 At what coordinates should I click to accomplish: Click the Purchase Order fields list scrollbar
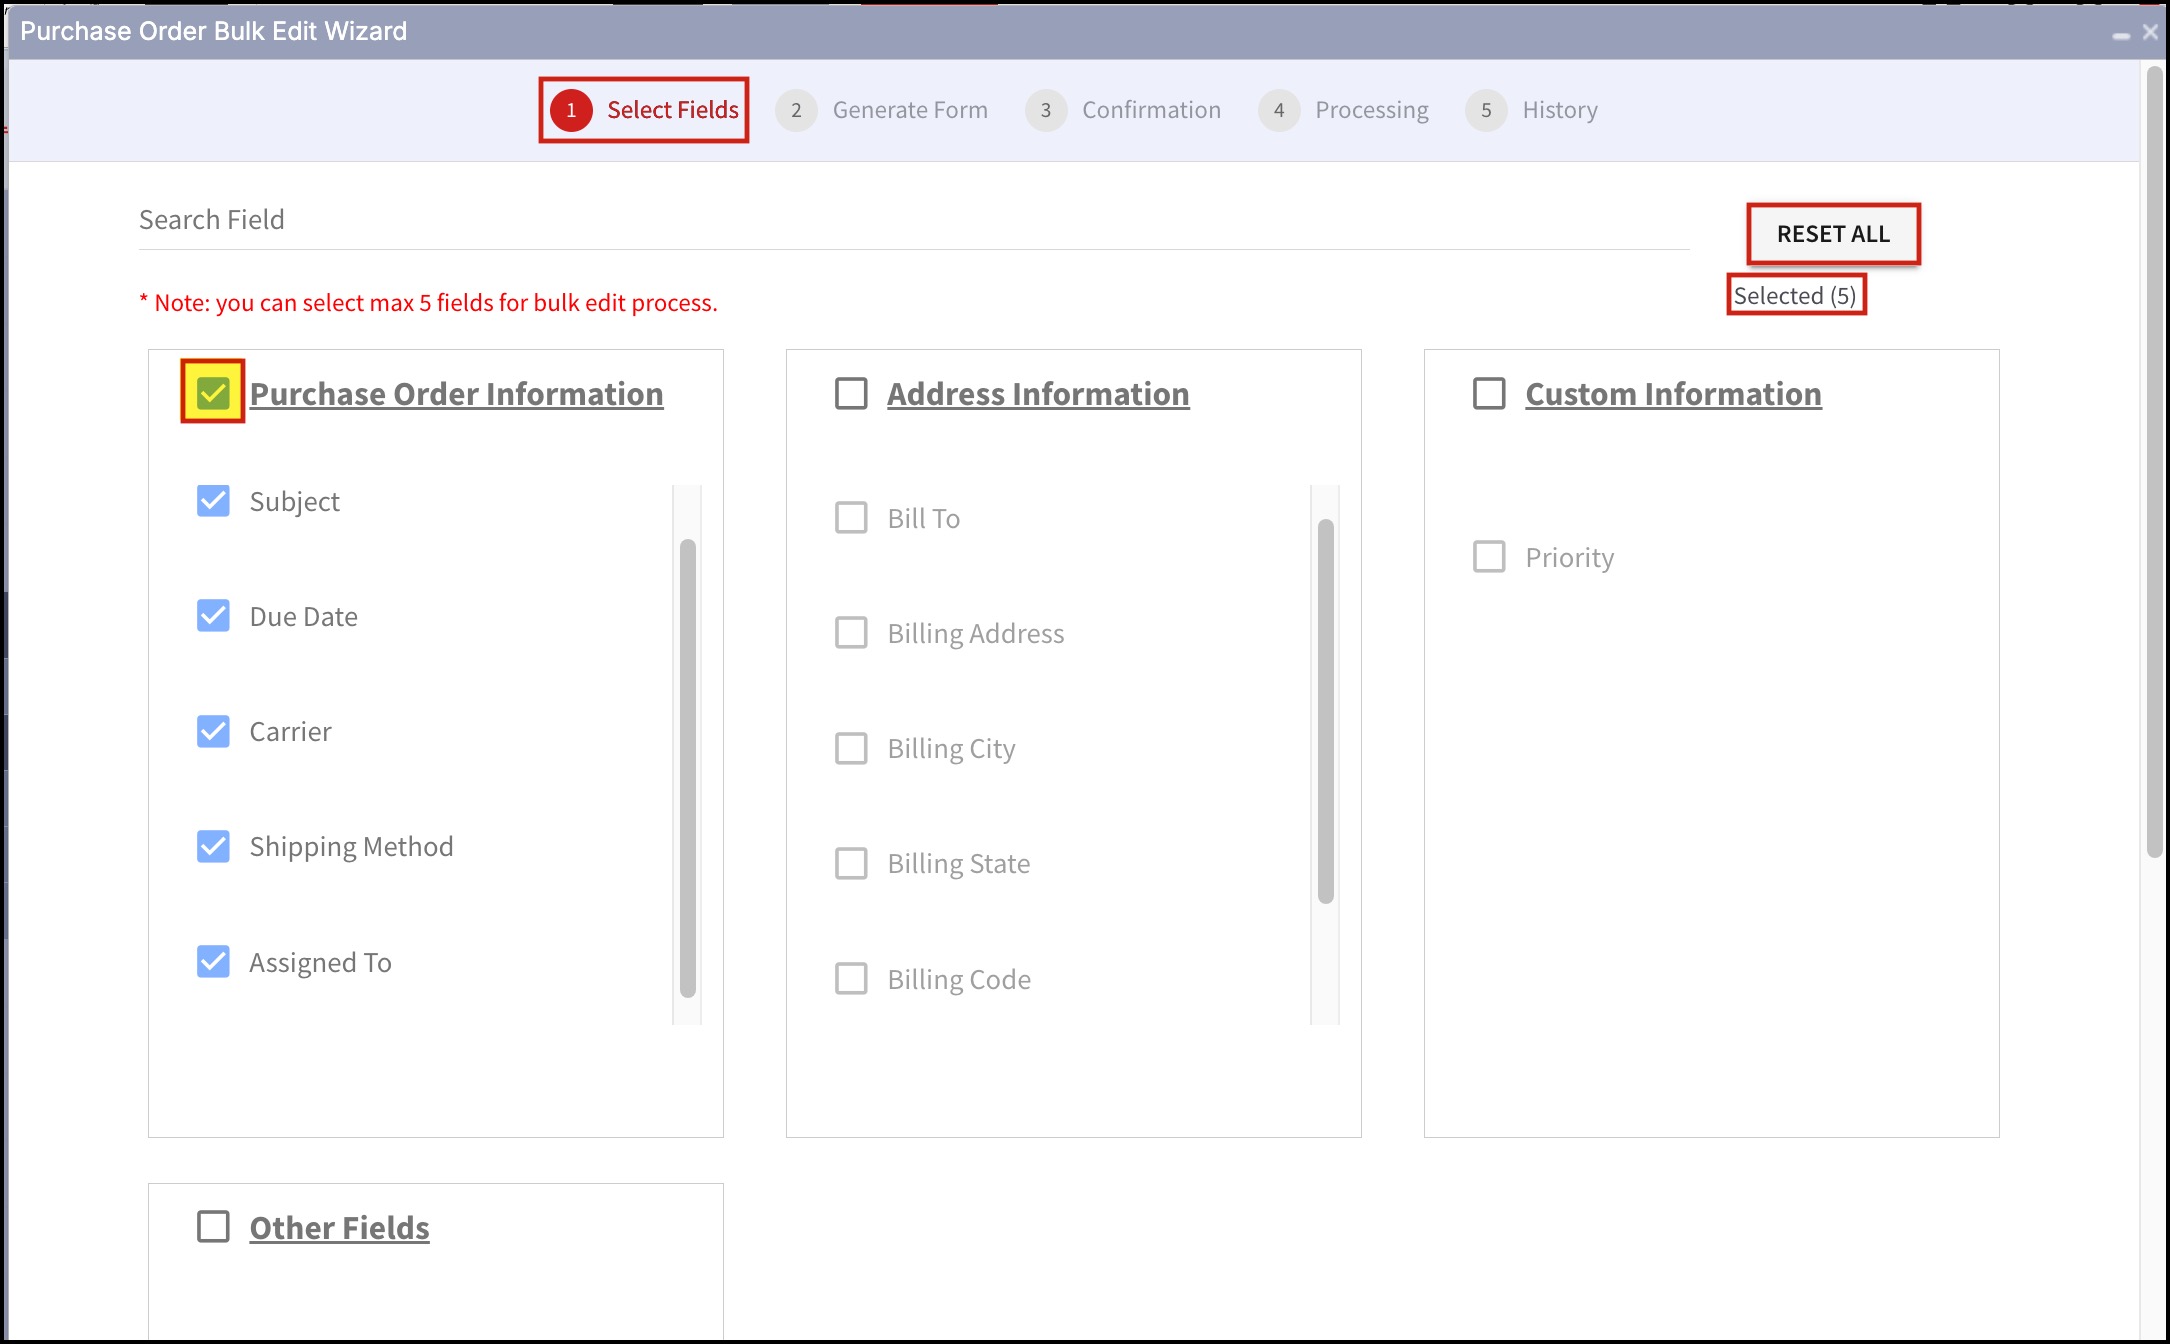click(688, 766)
